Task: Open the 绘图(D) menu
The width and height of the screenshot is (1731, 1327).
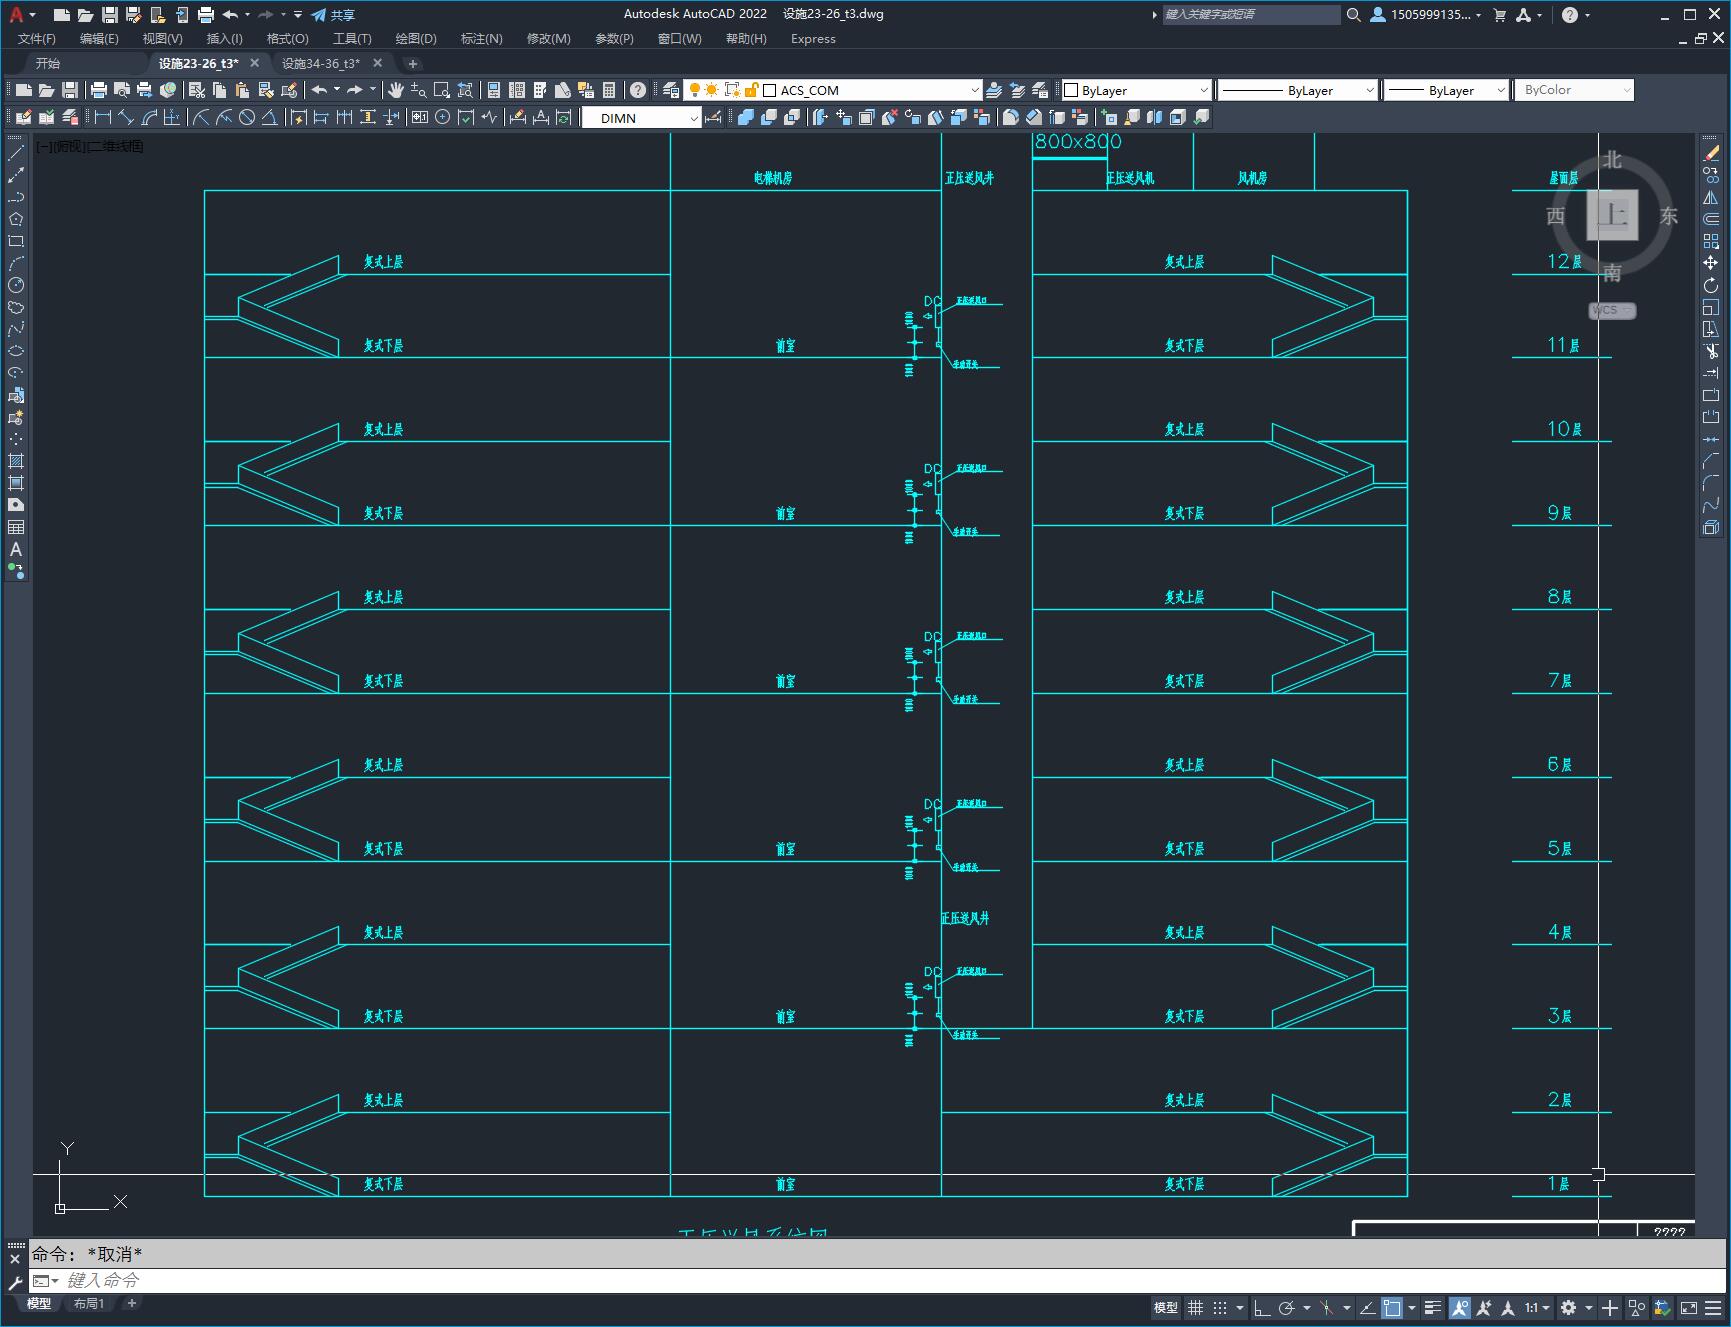Action: tap(416, 39)
